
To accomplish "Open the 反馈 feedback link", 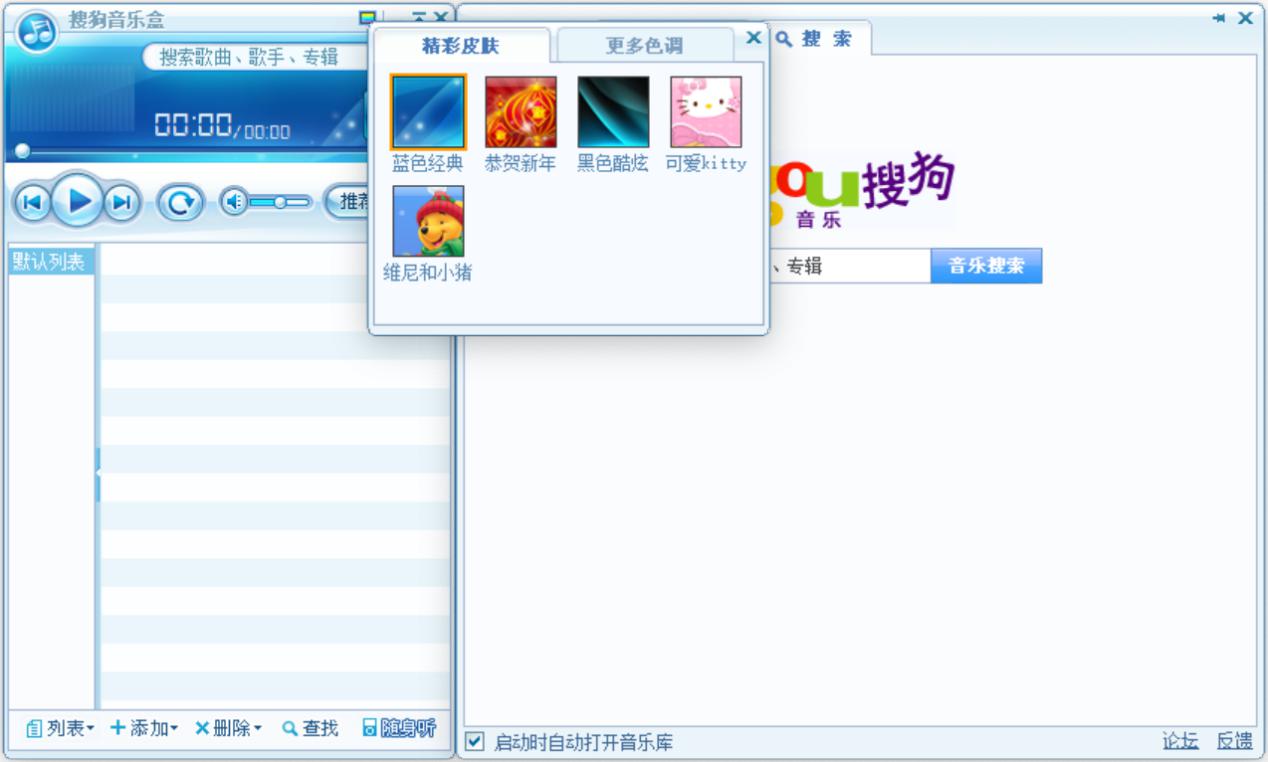I will click(x=1235, y=740).
